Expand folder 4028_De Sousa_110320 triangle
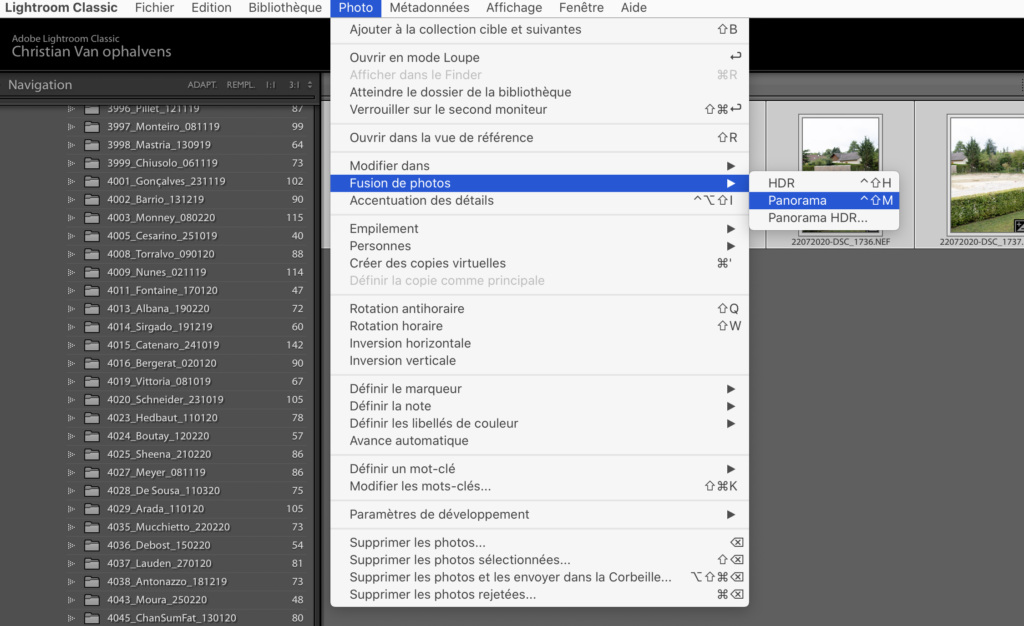 click(71, 490)
